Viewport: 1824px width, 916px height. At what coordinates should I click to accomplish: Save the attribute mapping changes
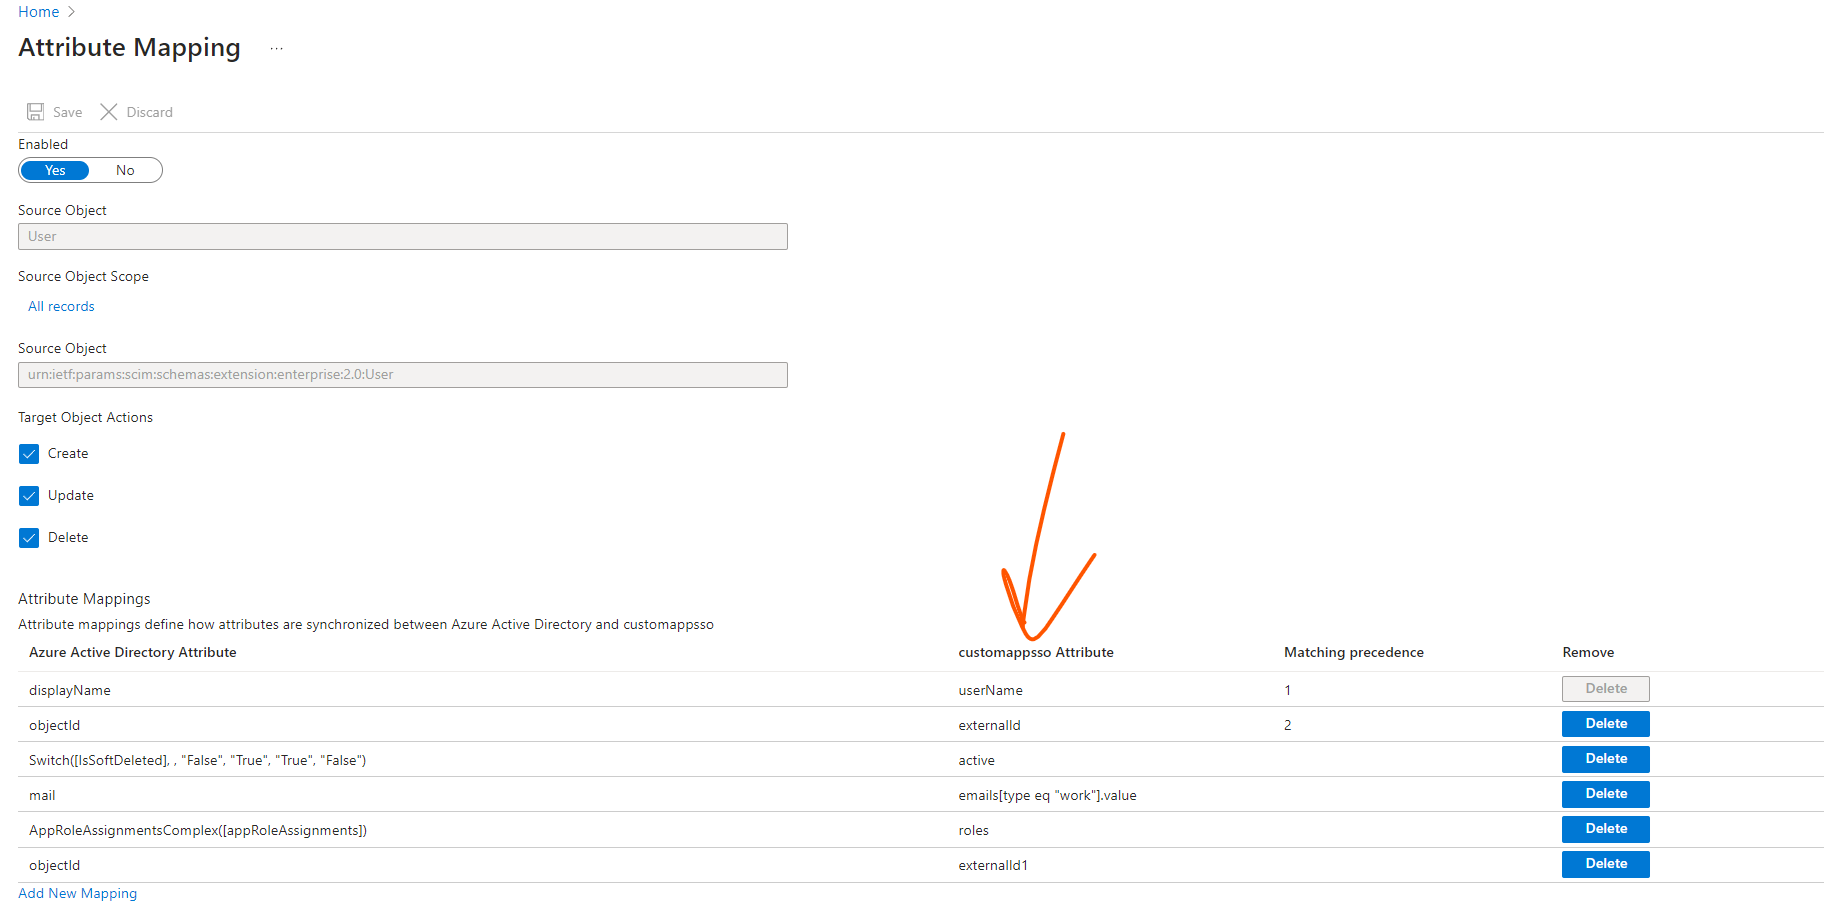54,112
